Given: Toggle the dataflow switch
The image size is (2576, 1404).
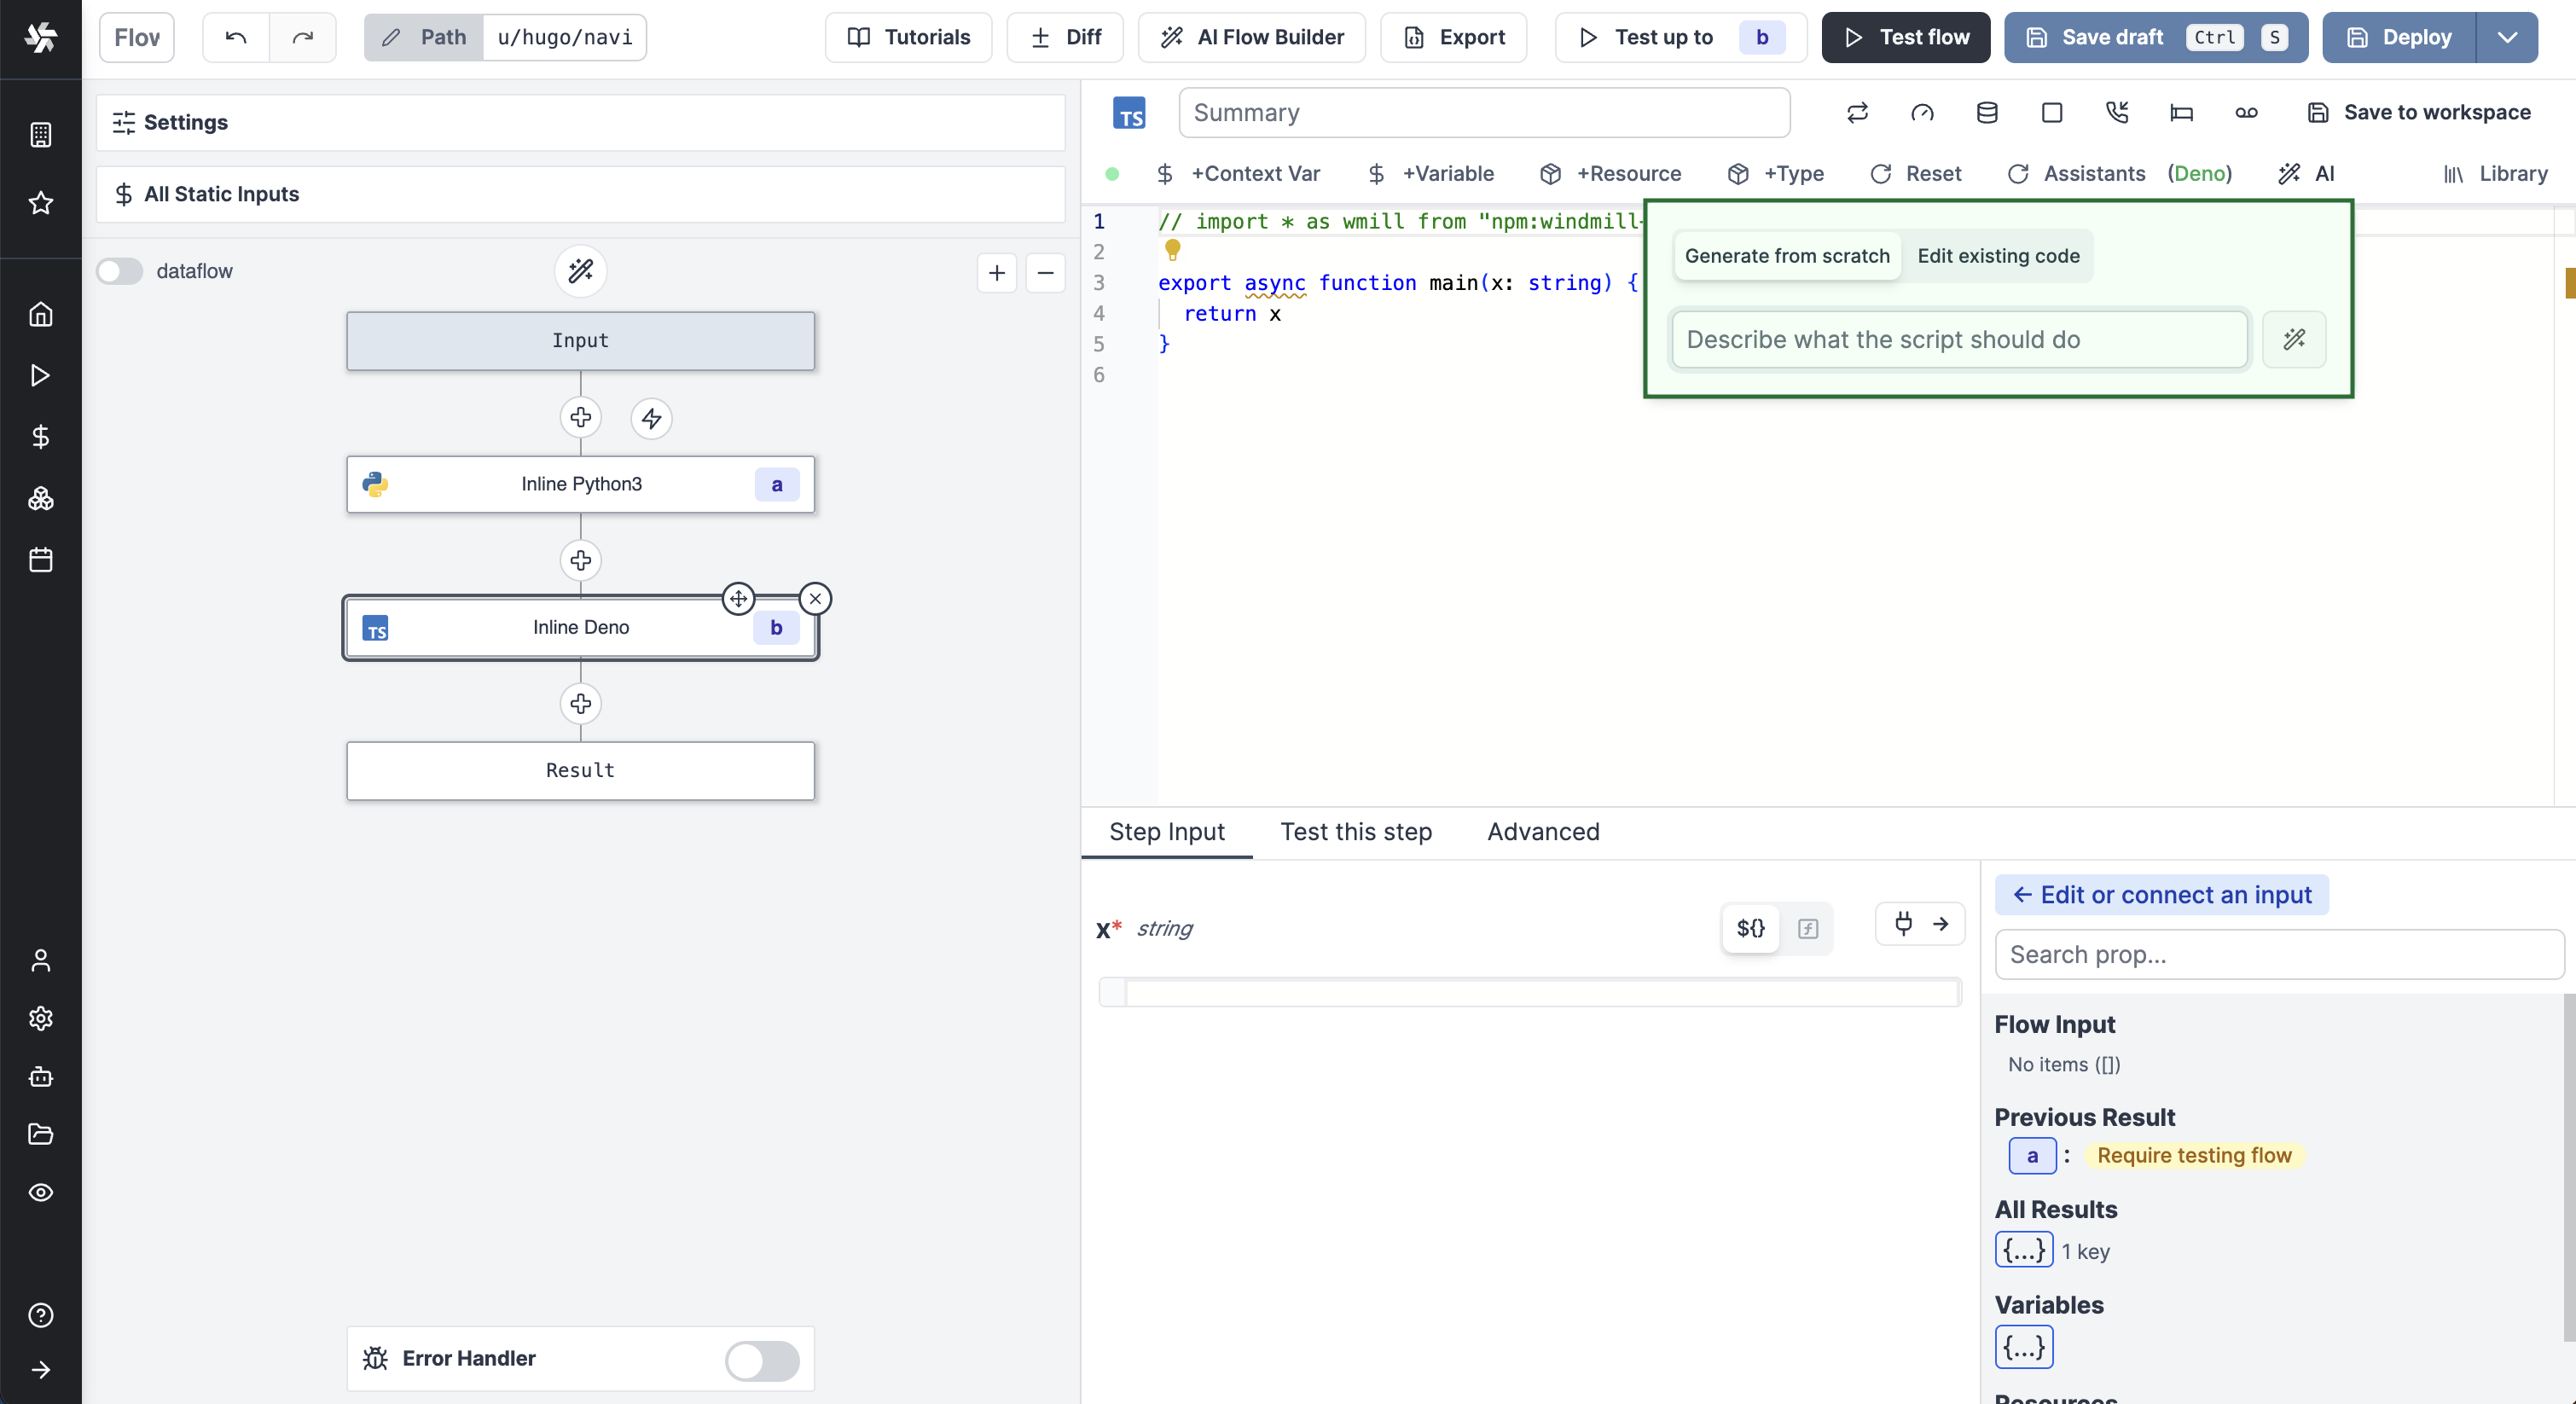Looking at the screenshot, I should tap(120, 271).
